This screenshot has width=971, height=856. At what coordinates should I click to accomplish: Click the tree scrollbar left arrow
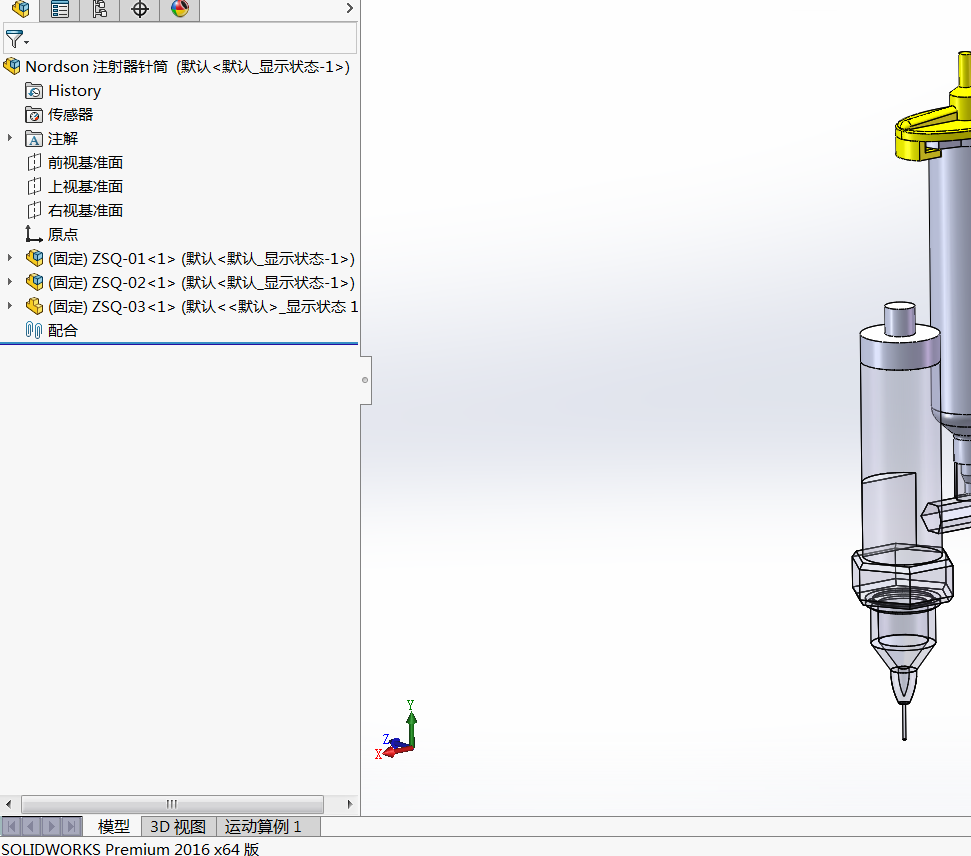[x=8, y=804]
